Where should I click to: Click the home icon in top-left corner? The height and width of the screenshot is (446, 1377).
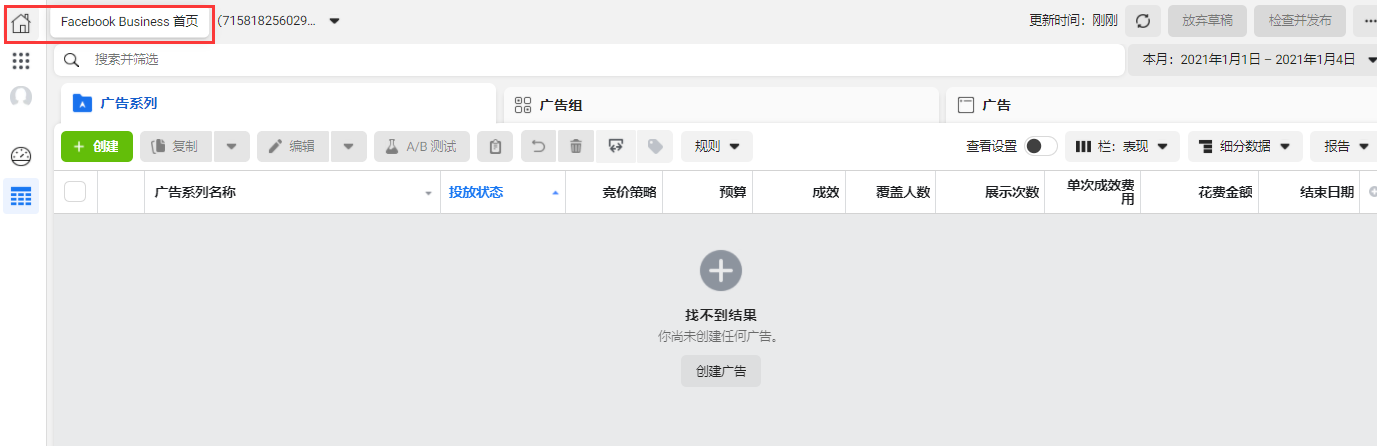tap(21, 22)
